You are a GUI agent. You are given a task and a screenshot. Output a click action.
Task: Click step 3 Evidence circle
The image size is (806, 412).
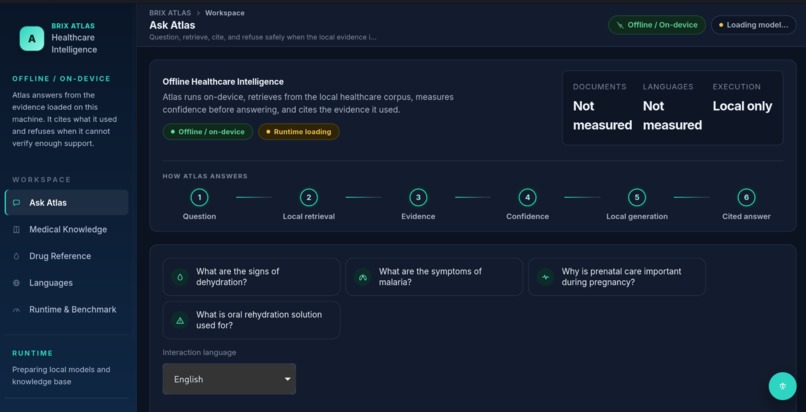pos(418,197)
